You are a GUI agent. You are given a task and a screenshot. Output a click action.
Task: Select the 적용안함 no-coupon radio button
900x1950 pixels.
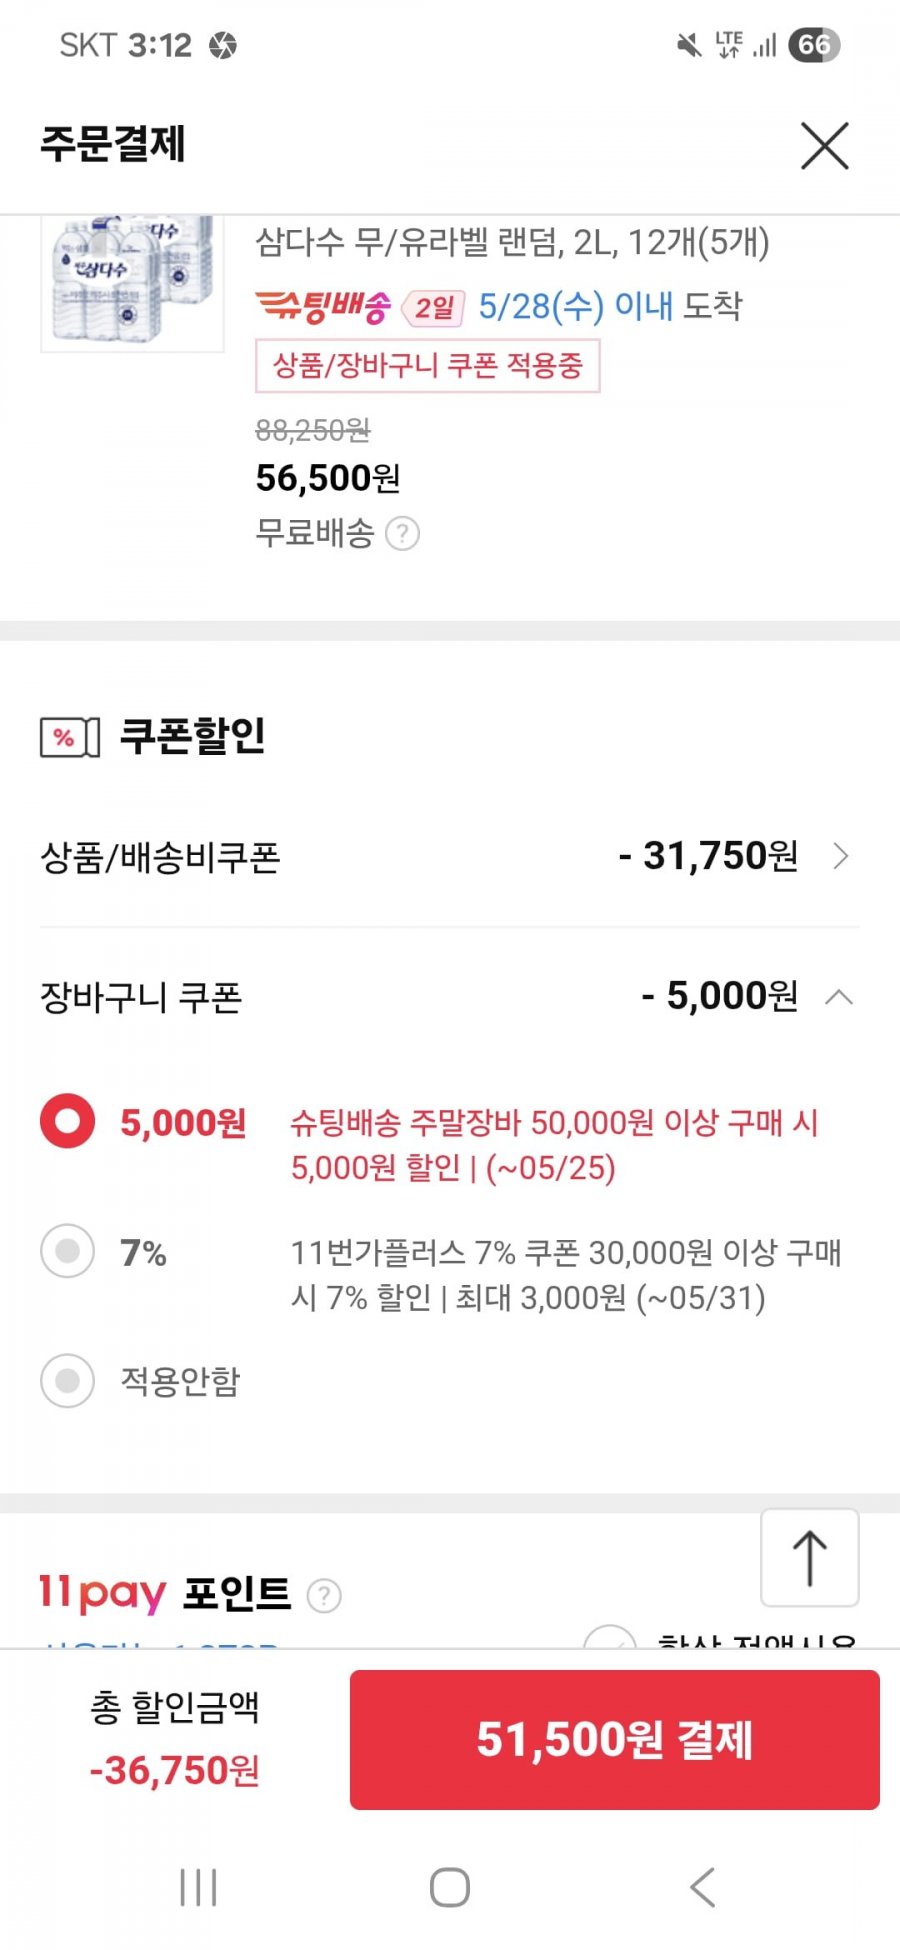click(x=67, y=1381)
